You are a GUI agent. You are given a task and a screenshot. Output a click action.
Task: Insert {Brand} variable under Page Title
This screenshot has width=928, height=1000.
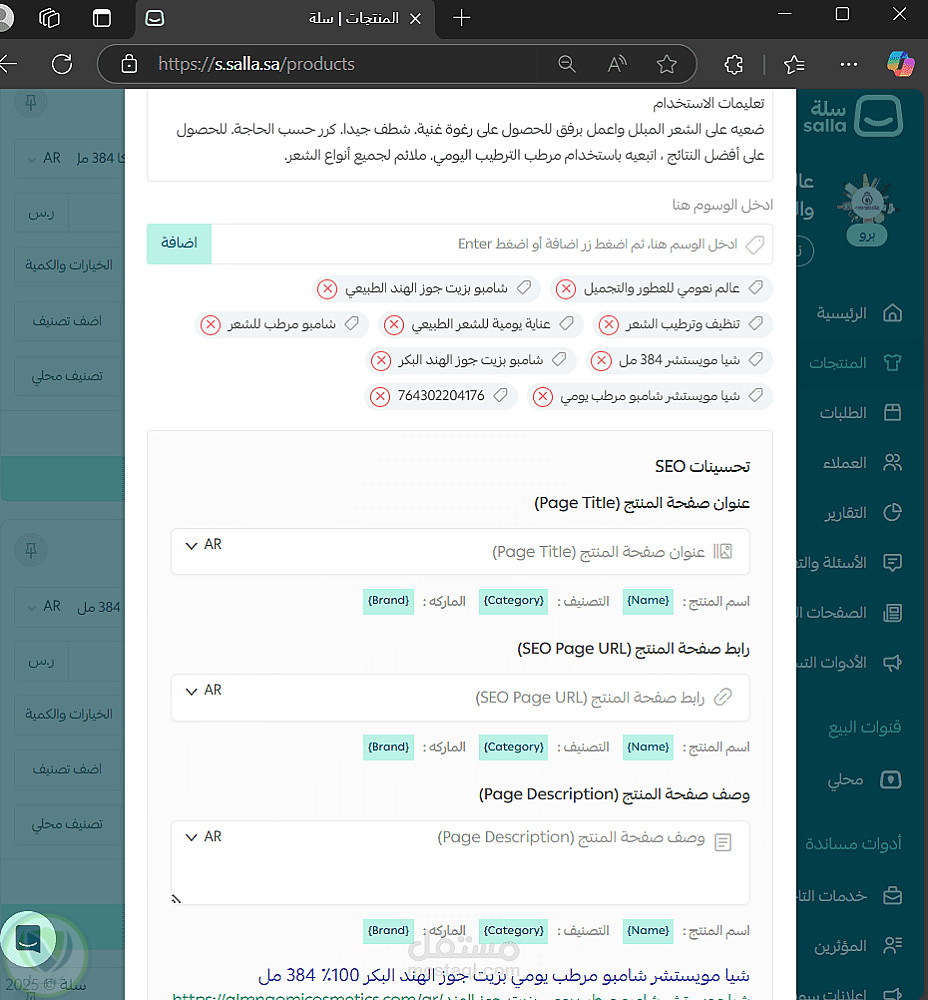tap(388, 601)
